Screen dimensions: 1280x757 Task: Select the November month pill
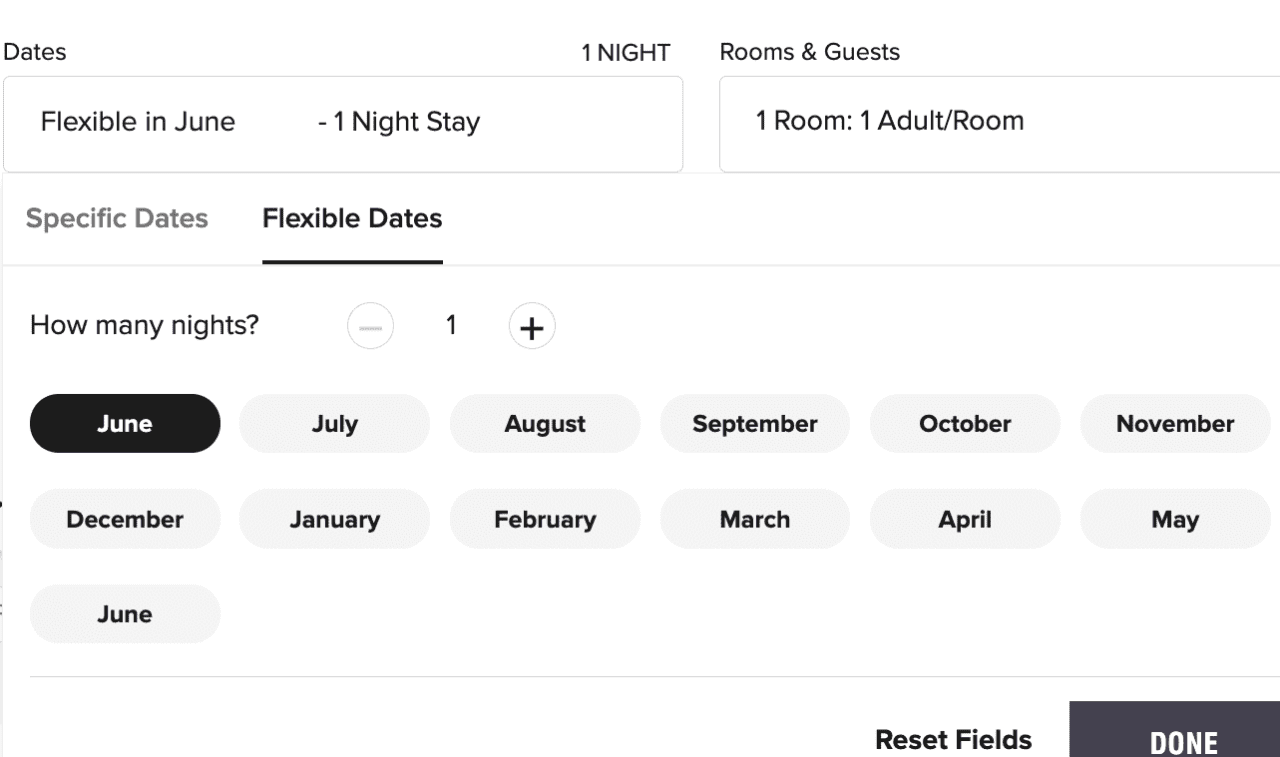tap(1175, 423)
